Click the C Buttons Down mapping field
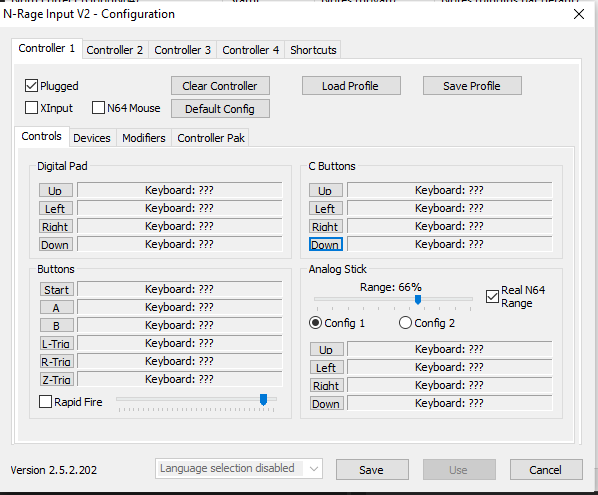Image resolution: width=598 pixels, height=495 pixels. click(450, 244)
